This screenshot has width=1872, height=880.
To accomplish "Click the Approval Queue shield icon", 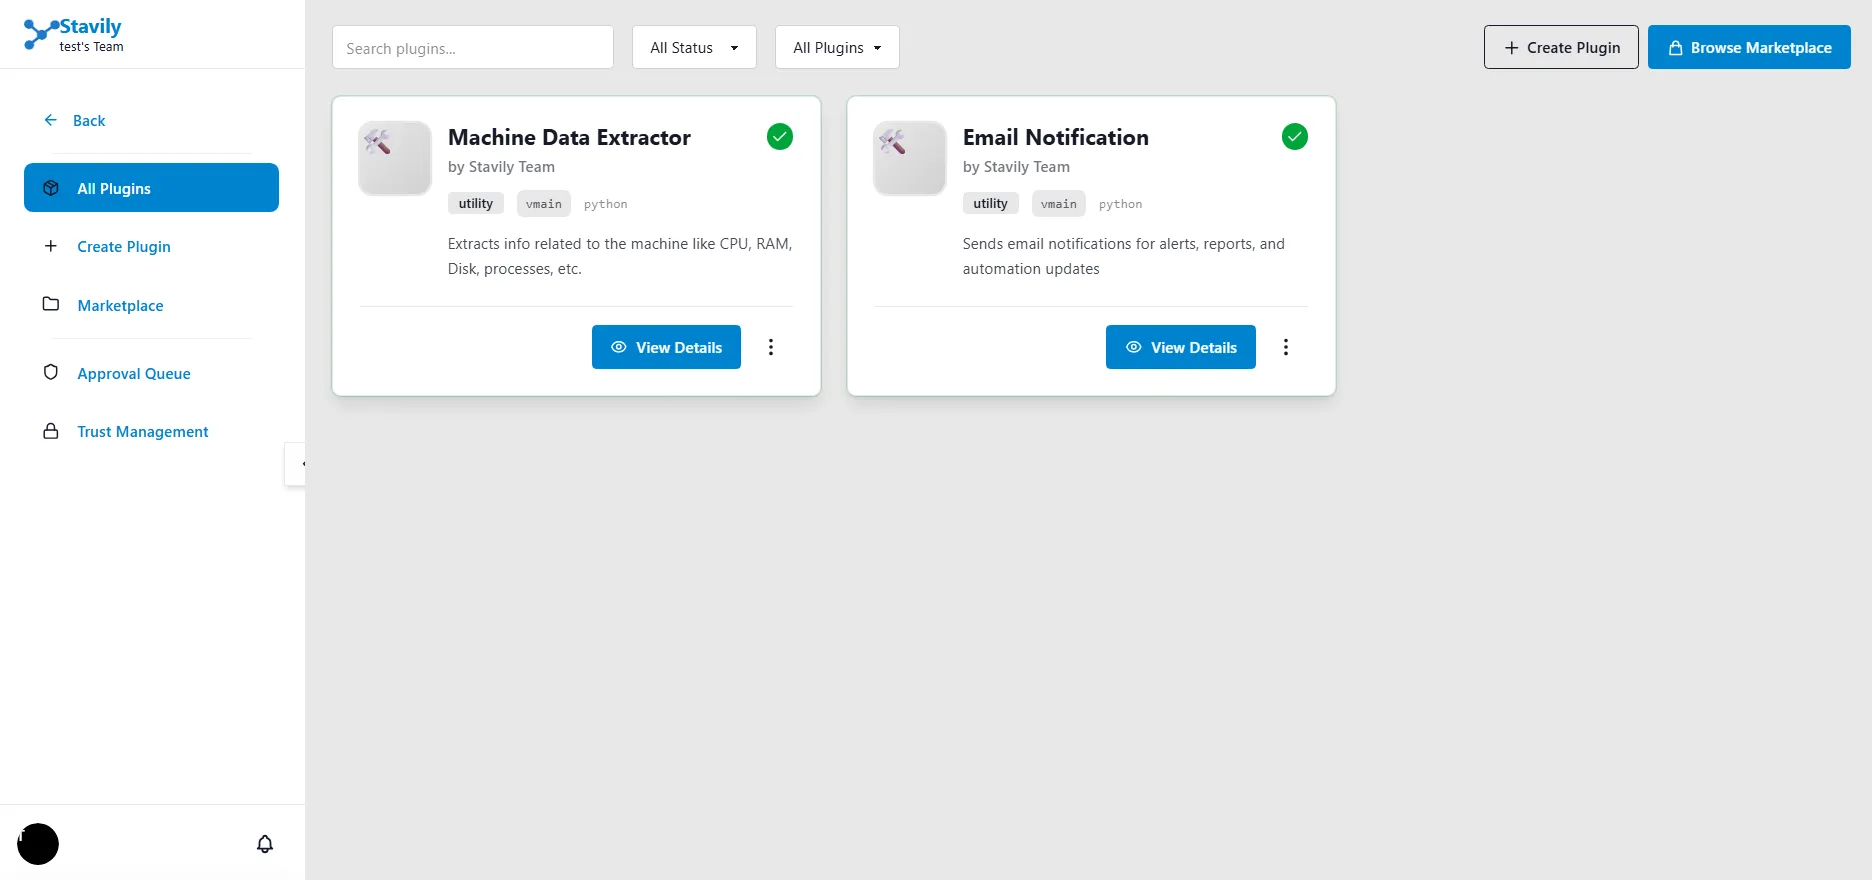I will point(51,372).
